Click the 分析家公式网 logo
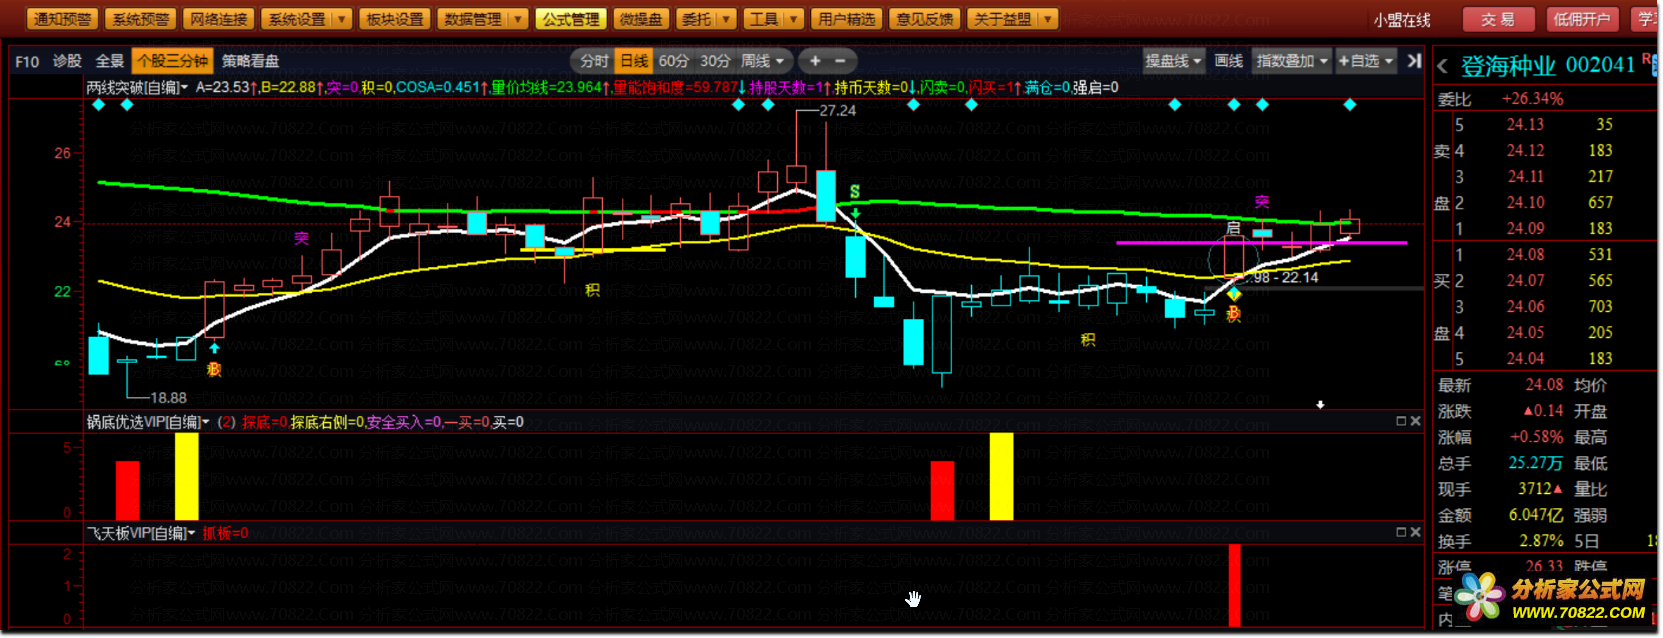Screen dimensions: 1663x638 pos(1552,597)
